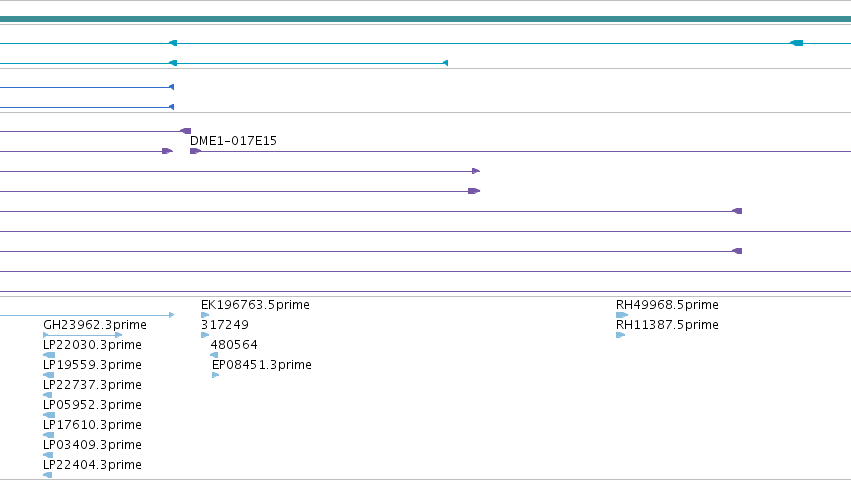Select the LP22737.3prime label

(92, 385)
